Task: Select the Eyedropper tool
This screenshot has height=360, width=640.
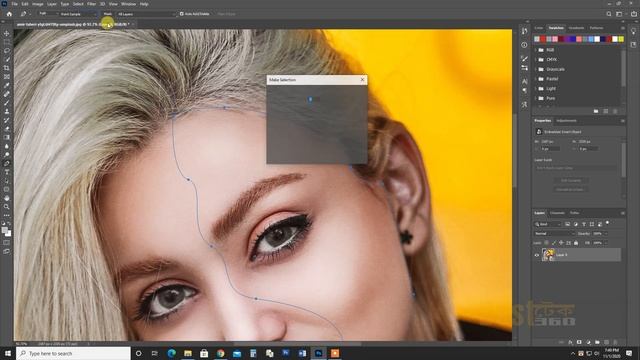Action: [x=7, y=85]
